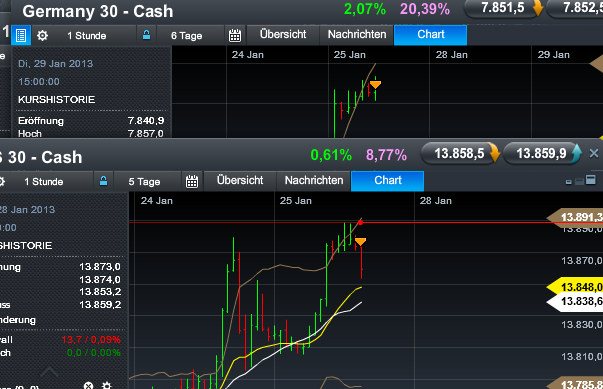This screenshot has height=389, width=603.
Task: Click the 13.830,0 axis label
Action: [x=582, y=325]
